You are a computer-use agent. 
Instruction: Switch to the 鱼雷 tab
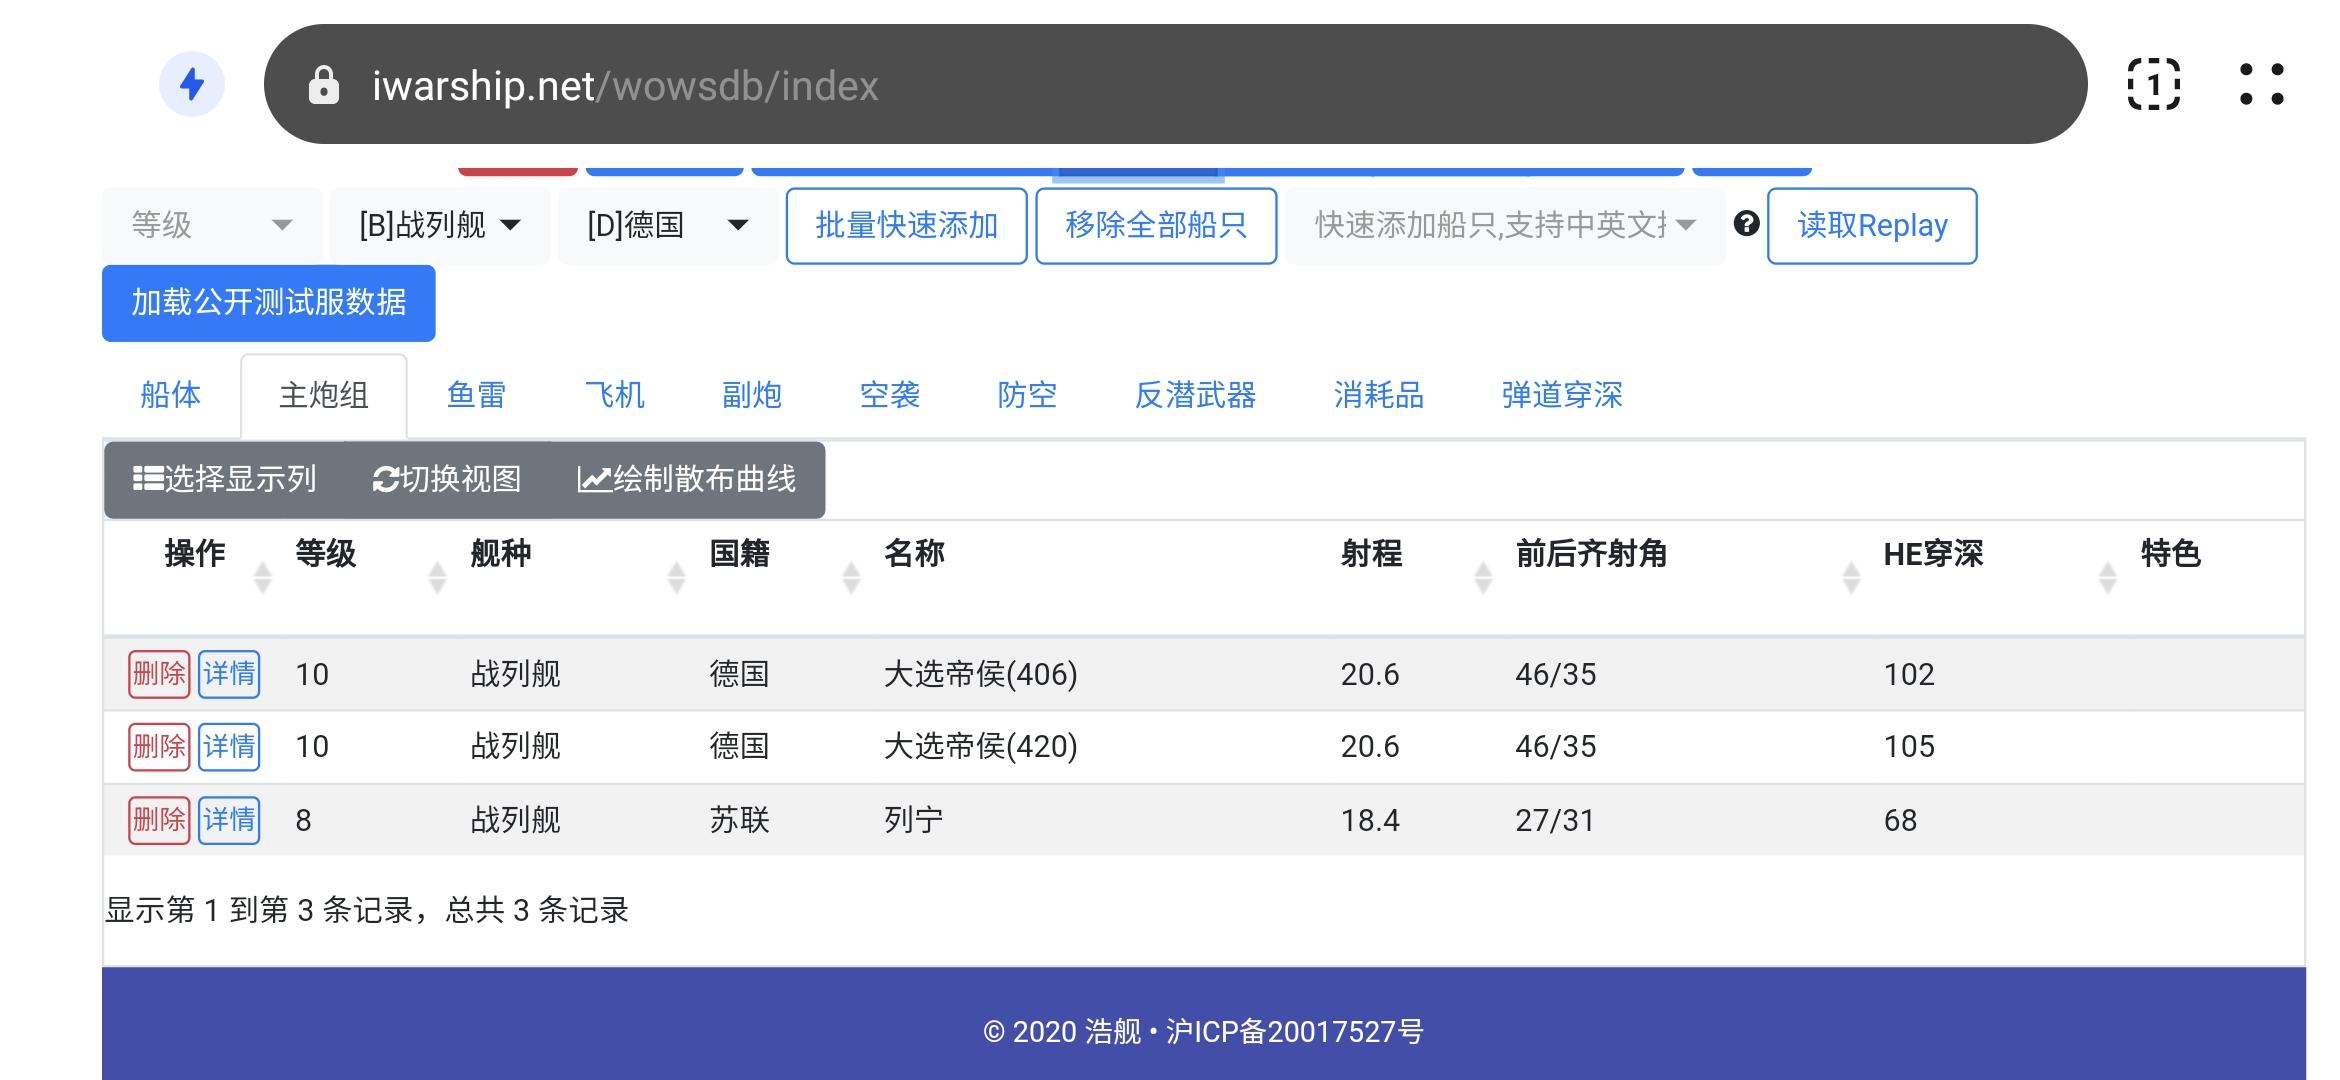point(476,396)
